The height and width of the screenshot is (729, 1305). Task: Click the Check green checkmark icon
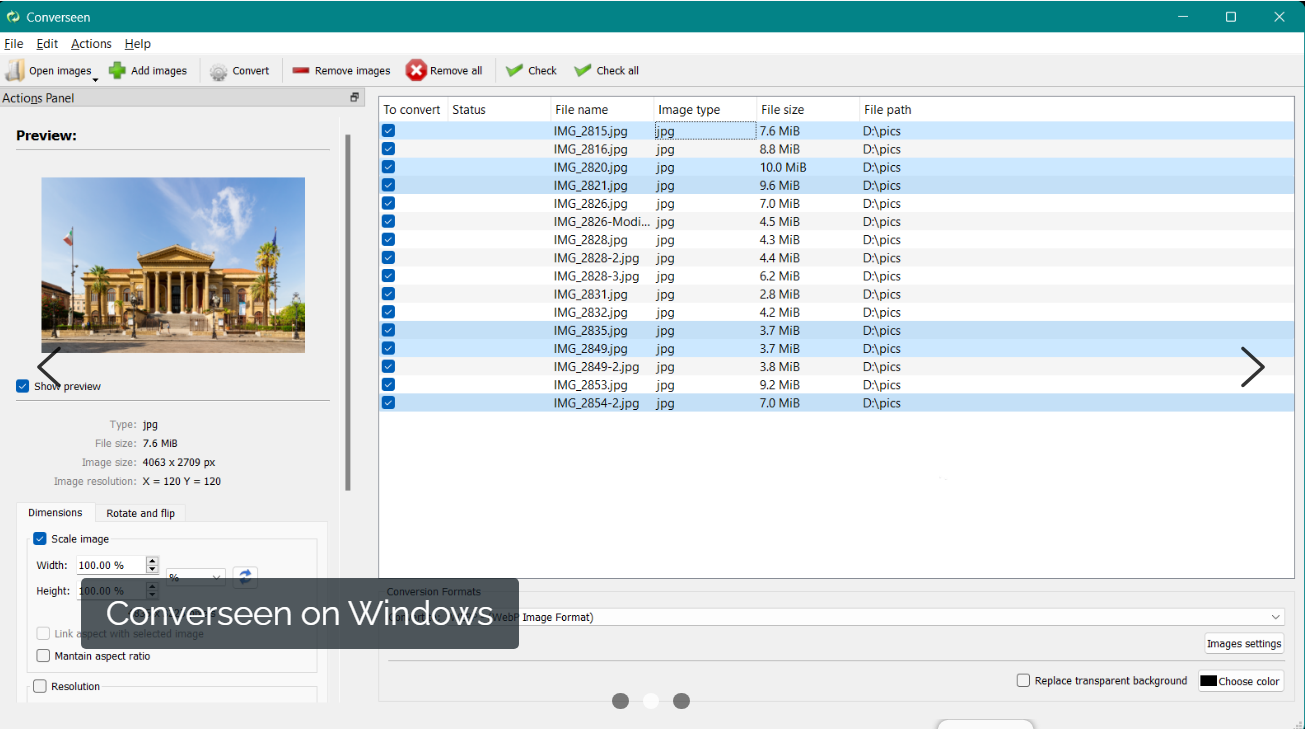[515, 71]
